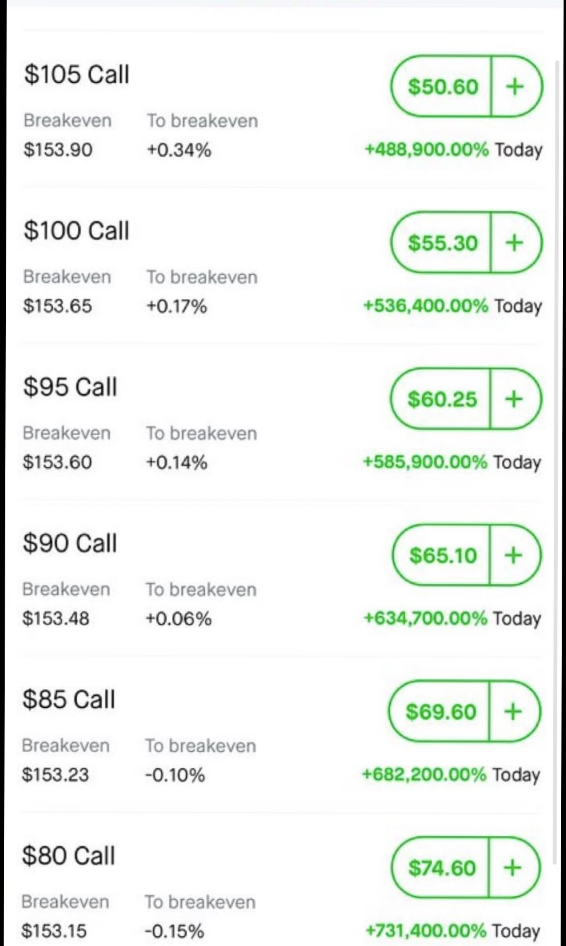Add the $85 Call with plus icon

pos(514,711)
